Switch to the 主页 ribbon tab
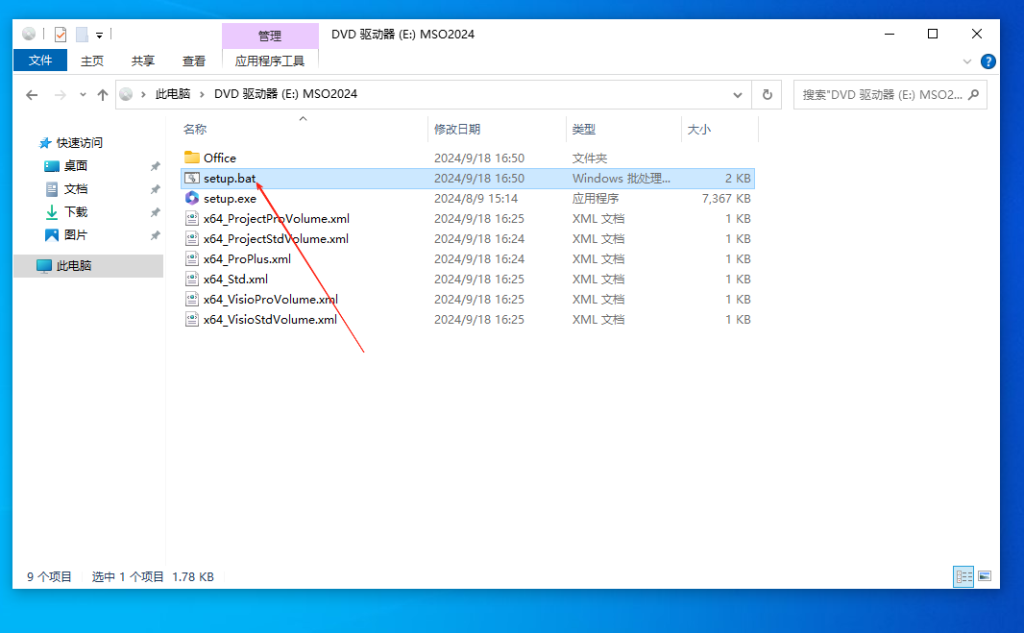Image resolution: width=1024 pixels, height=633 pixels. 92,61
